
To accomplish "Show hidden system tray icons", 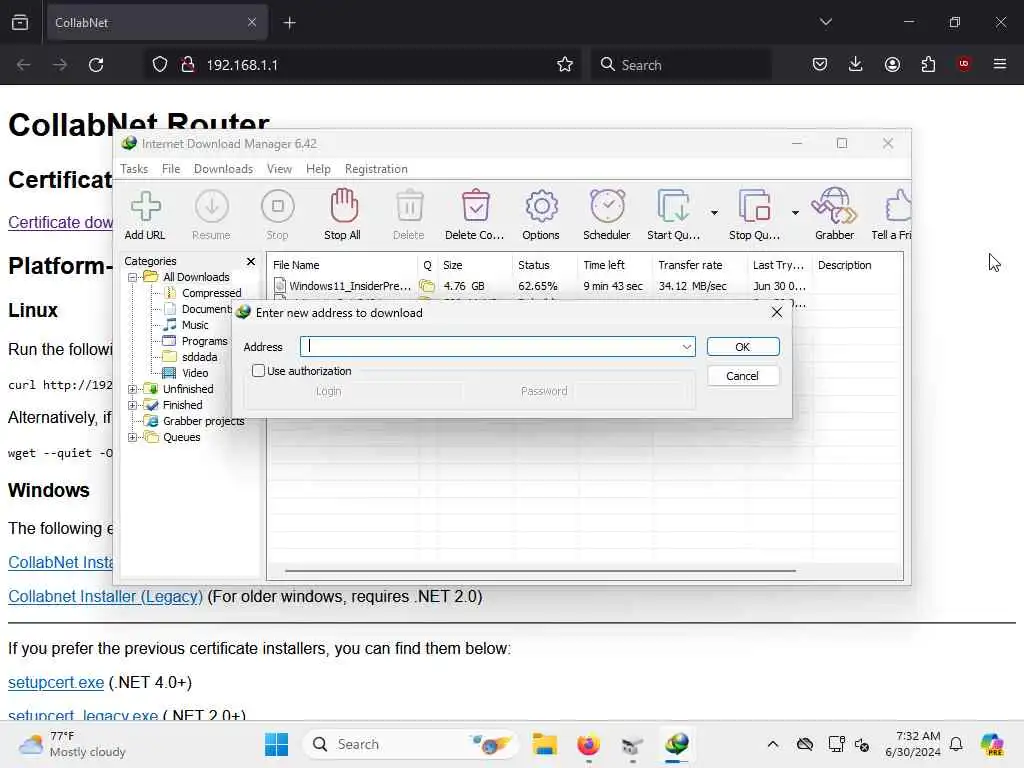I will point(773,744).
